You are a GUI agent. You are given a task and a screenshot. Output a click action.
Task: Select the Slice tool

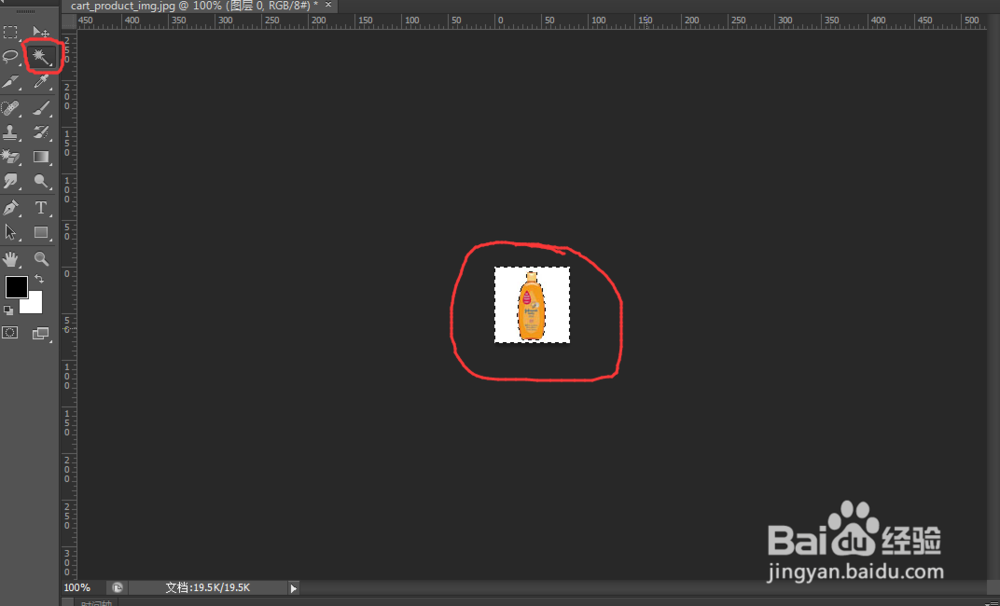11,82
